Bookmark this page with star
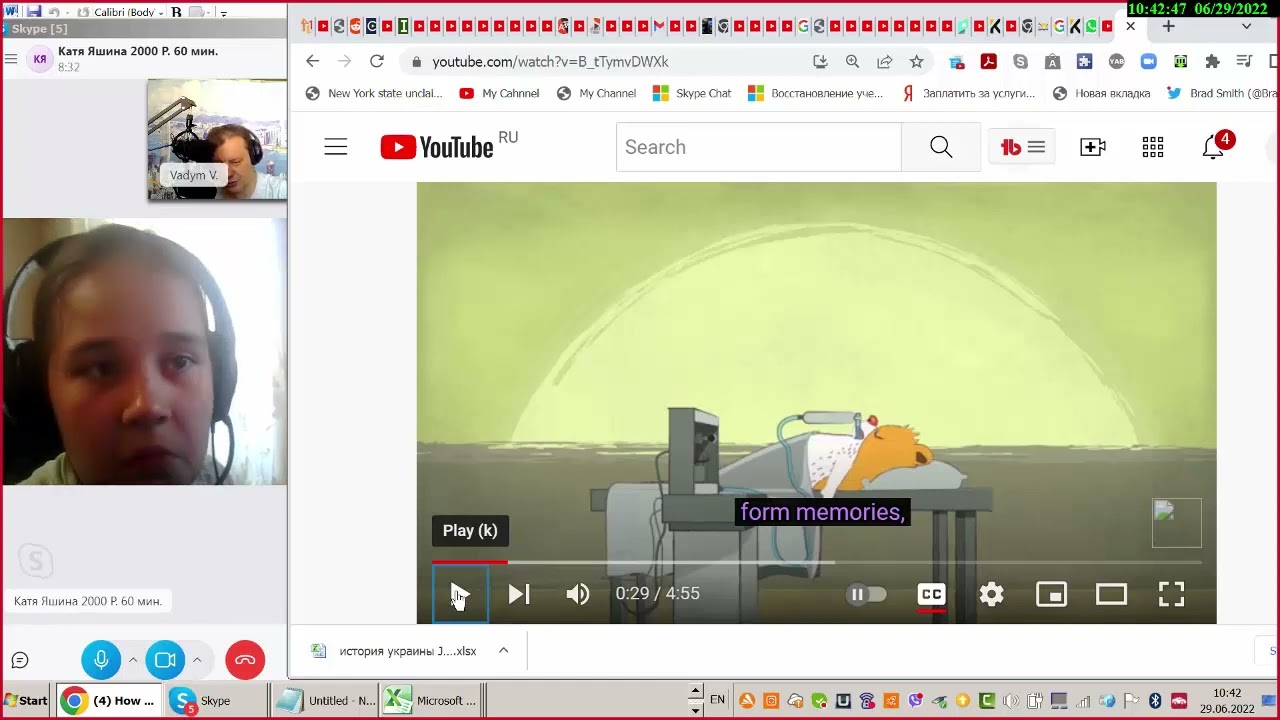The image size is (1280, 720). [916, 61]
